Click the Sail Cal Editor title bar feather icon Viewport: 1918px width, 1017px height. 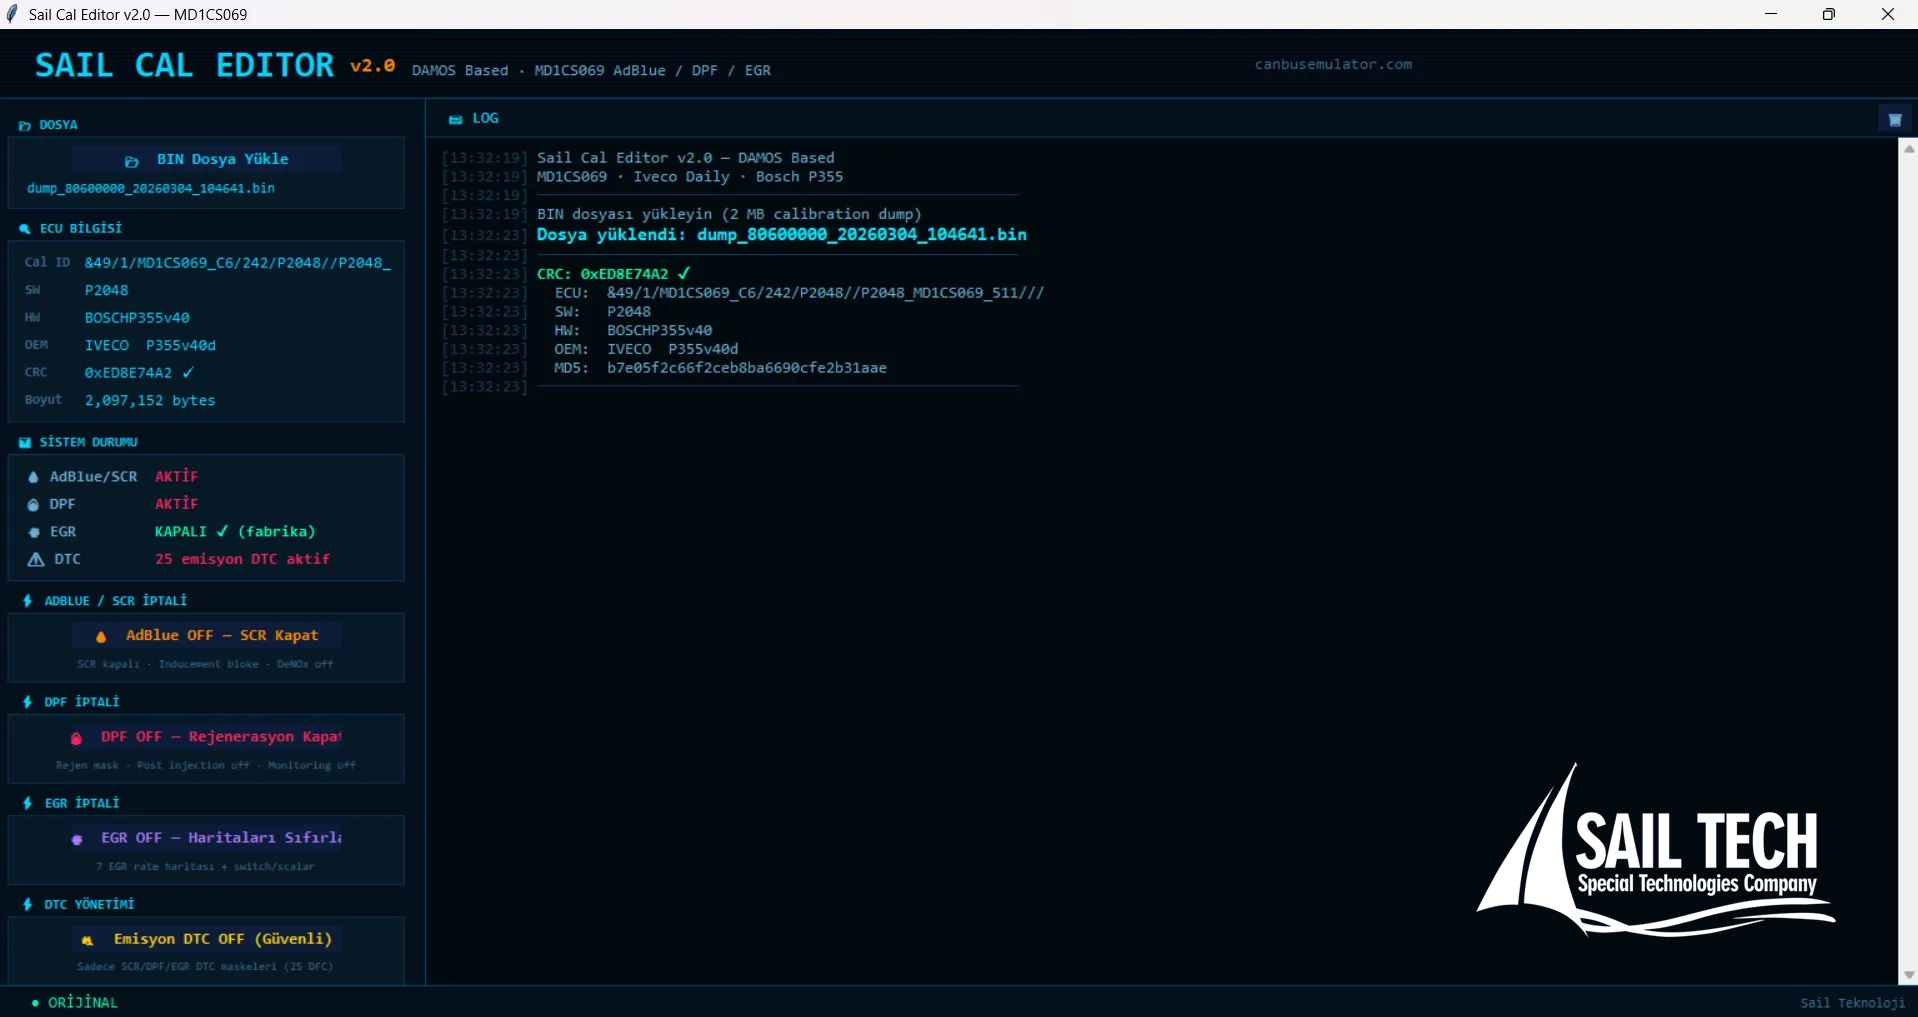point(12,14)
